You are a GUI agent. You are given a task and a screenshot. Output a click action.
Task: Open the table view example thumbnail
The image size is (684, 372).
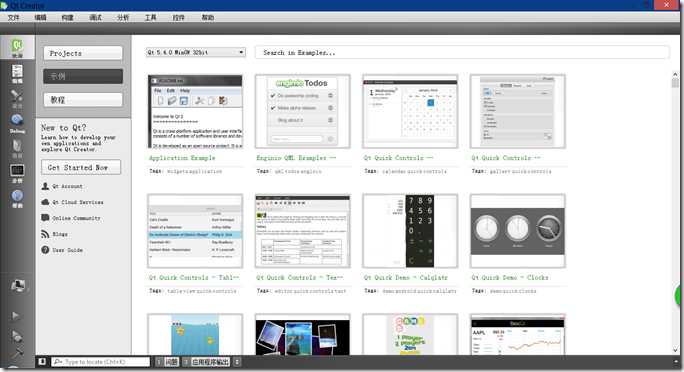pyautogui.click(x=195, y=231)
